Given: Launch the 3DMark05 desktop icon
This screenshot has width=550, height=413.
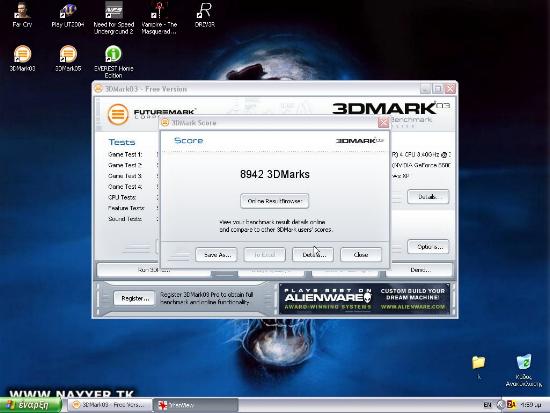Looking at the screenshot, I should (x=68, y=58).
